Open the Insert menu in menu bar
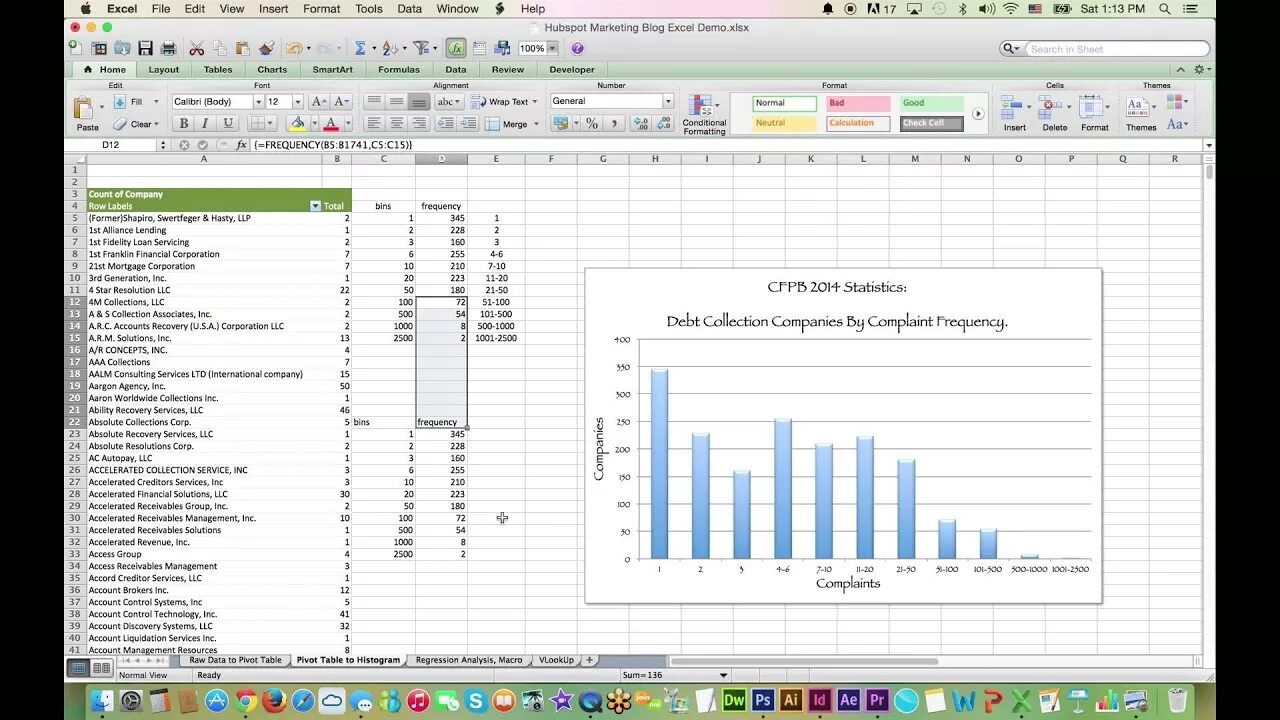The height and width of the screenshot is (720, 1280). click(x=274, y=9)
